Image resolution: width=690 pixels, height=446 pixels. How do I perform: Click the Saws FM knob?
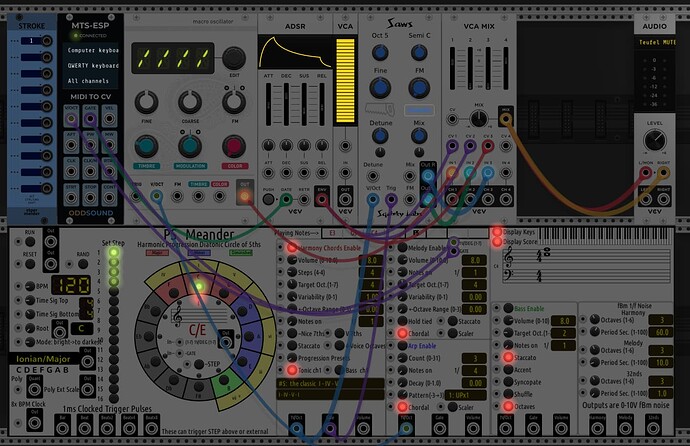(419, 88)
